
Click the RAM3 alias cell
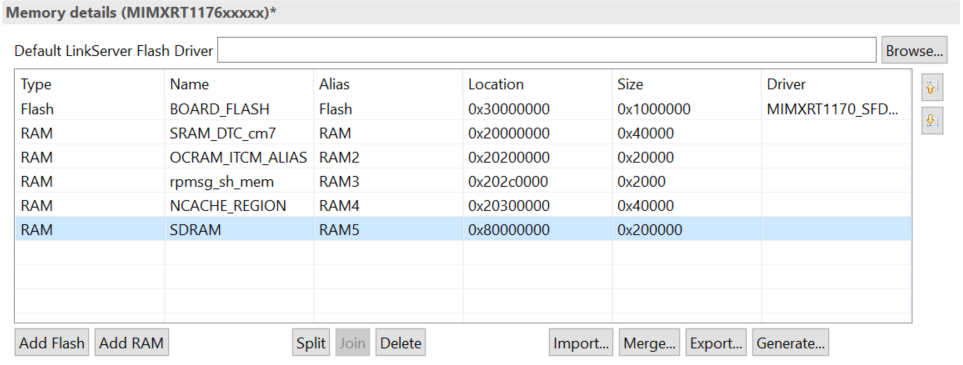[x=388, y=182]
